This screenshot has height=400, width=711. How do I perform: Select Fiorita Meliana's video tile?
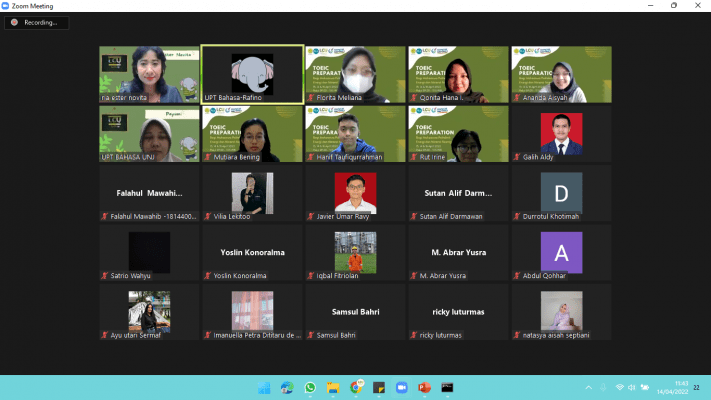(x=355, y=74)
